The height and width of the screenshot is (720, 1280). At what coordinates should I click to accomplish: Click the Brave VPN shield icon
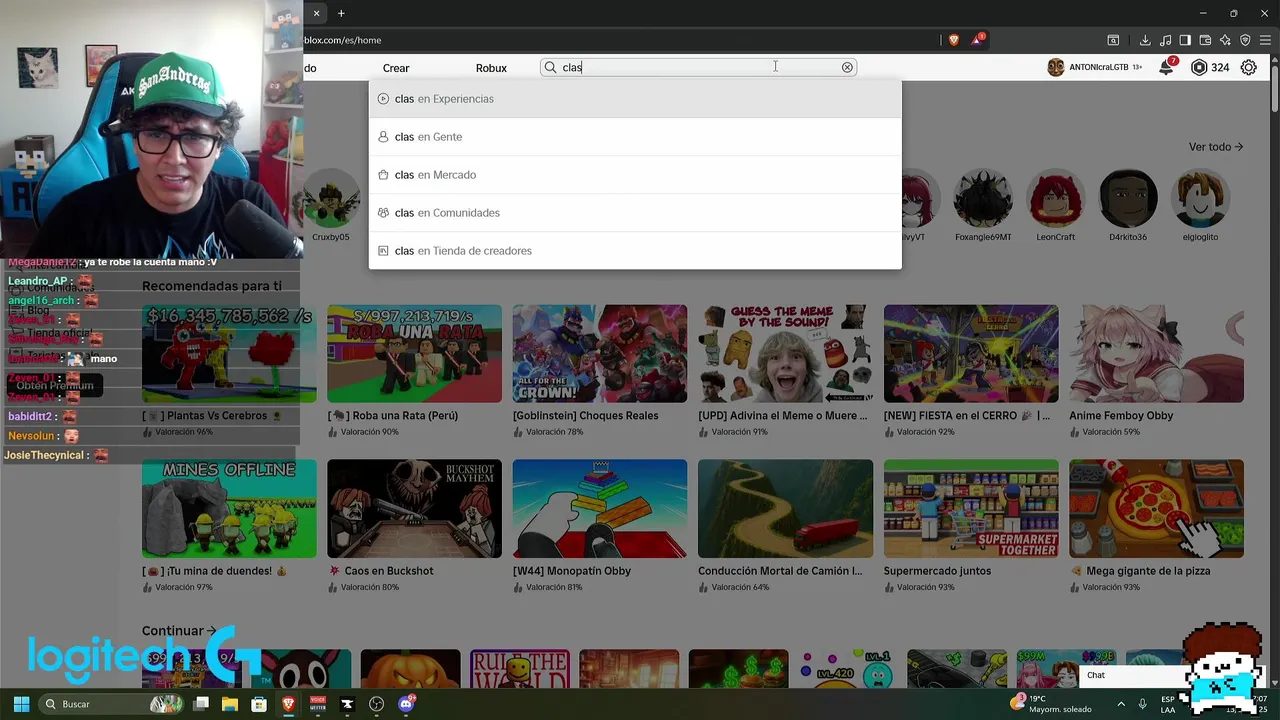coord(1245,40)
